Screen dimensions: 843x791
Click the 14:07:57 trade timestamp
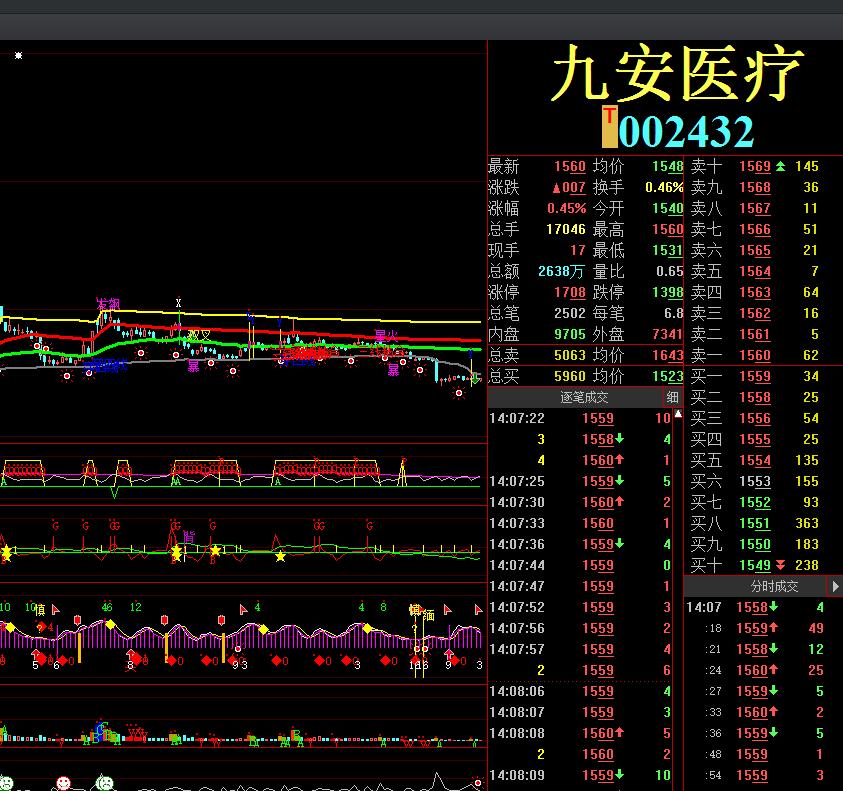pyautogui.click(x=517, y=649)
